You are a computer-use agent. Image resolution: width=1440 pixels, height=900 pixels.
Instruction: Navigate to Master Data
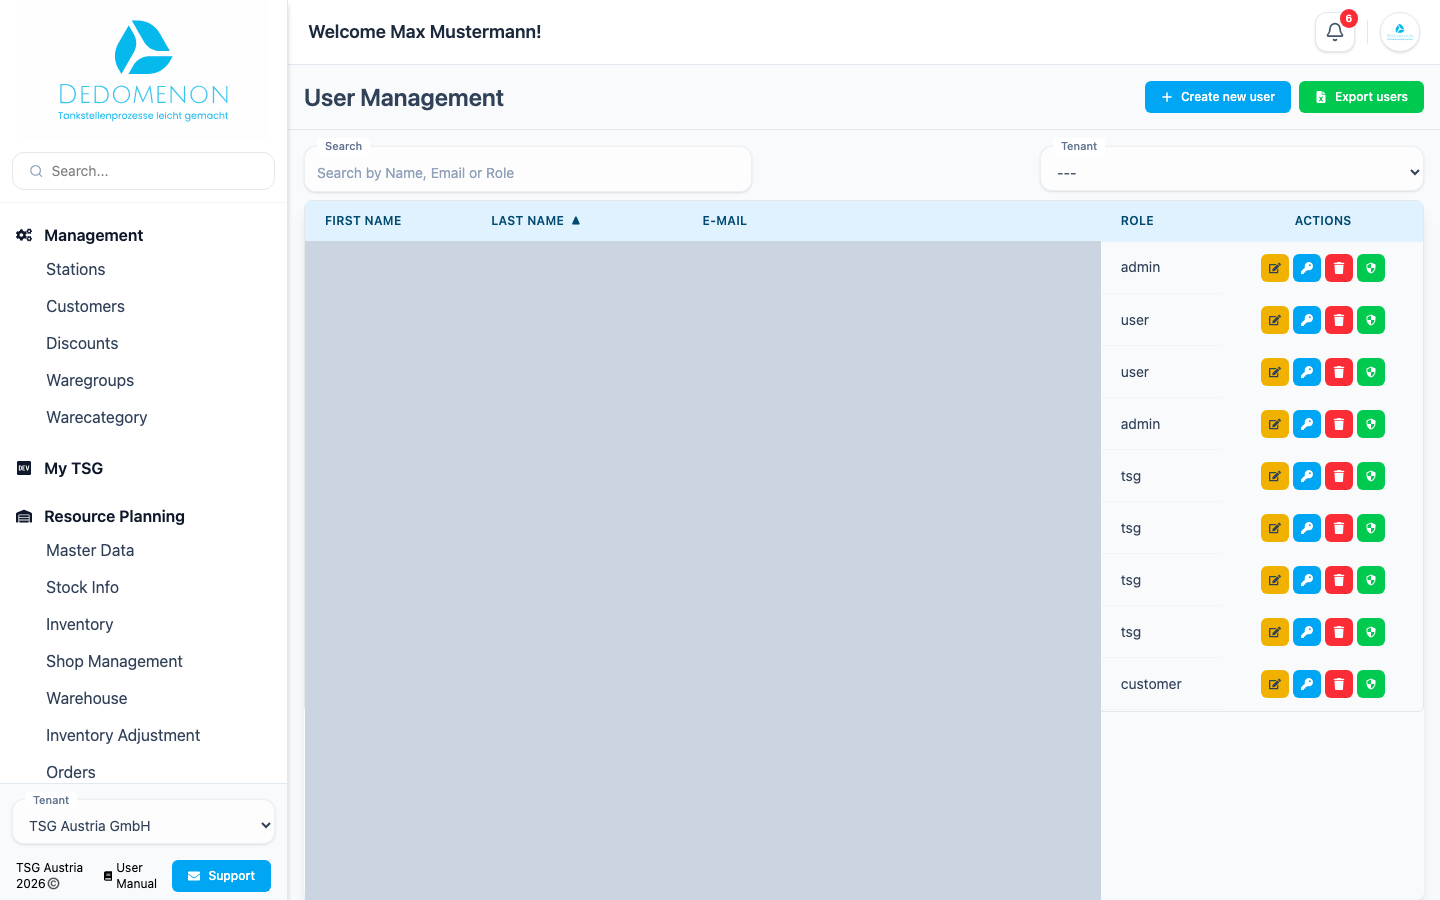(90, 550)
